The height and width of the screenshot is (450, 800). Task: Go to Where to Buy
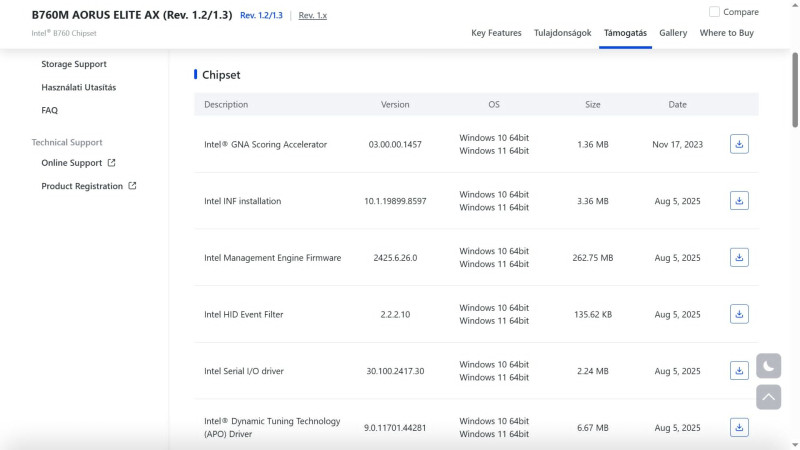coord(727,33)
